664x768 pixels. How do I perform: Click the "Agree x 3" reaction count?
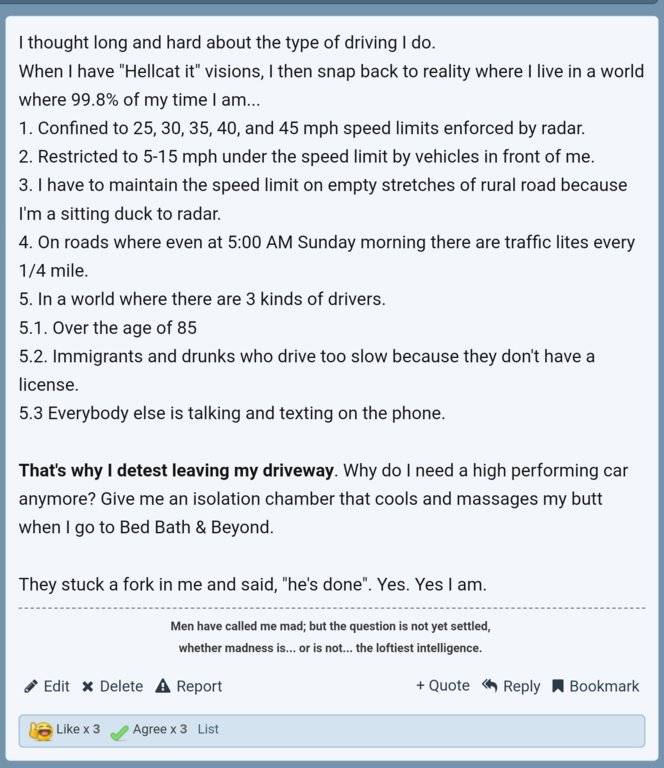pyautogui.click(x=160, y=730)
